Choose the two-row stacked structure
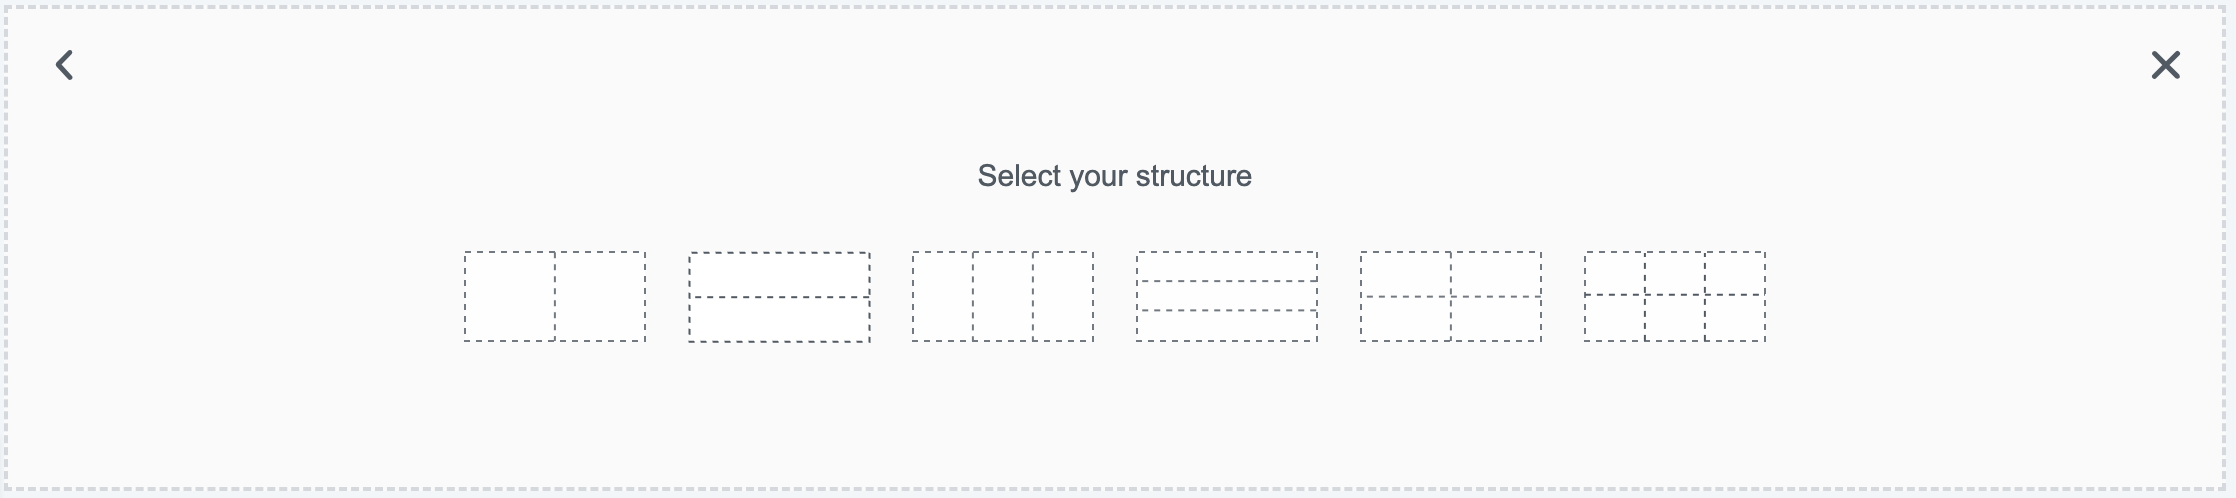Screen dimensions: 2236x498 pos(779,297)
